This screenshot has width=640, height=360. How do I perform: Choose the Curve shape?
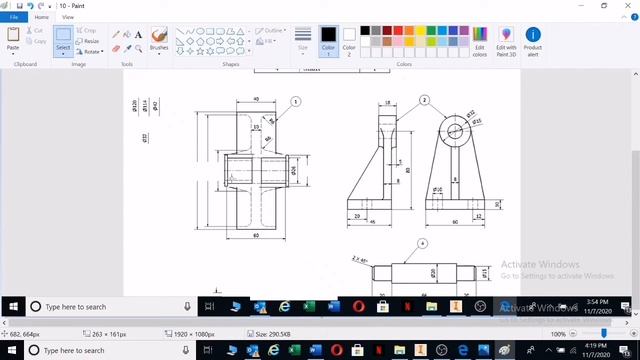click(190, 31)
